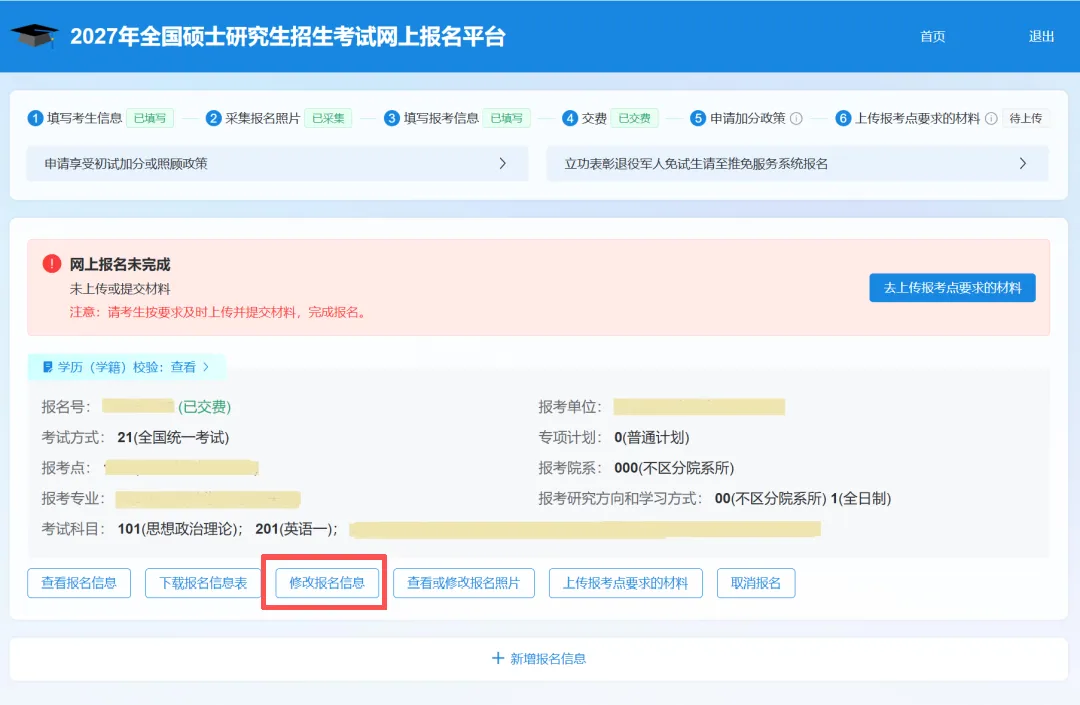Expand chevron on 申请享受初试加分或照顾政策 row
The width and height of the screenshot is (1080, 705).
coord(503,163)
